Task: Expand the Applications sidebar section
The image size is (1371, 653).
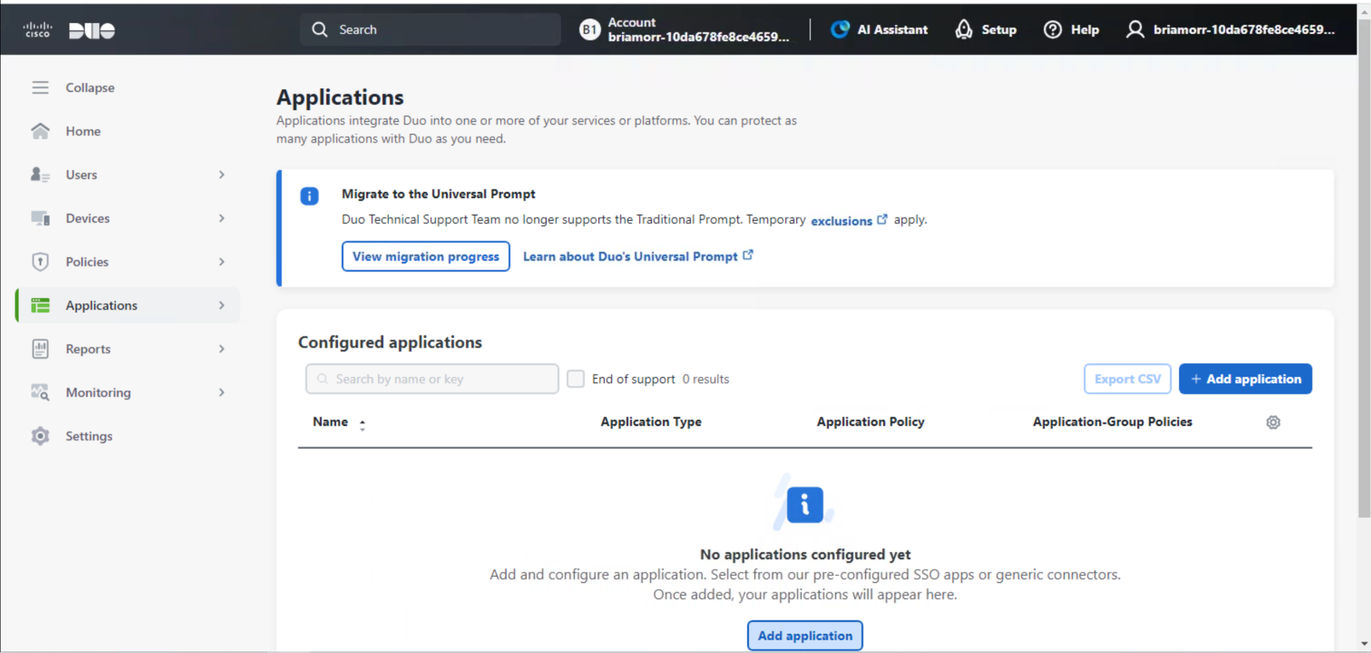Action: click(x=222, y=305)
